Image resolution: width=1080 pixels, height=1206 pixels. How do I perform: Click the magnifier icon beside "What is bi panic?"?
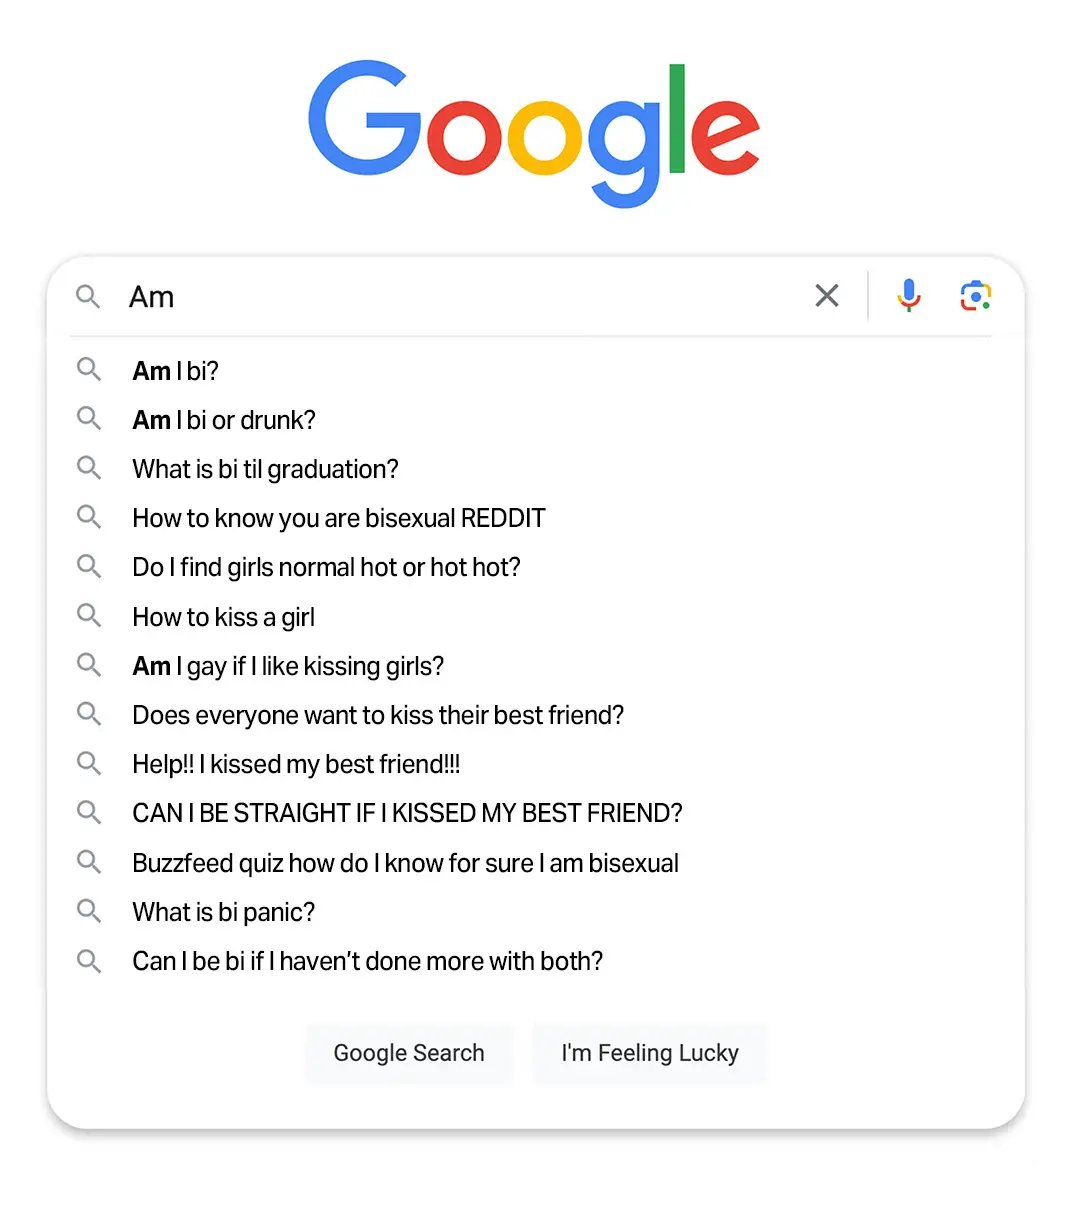89,910
